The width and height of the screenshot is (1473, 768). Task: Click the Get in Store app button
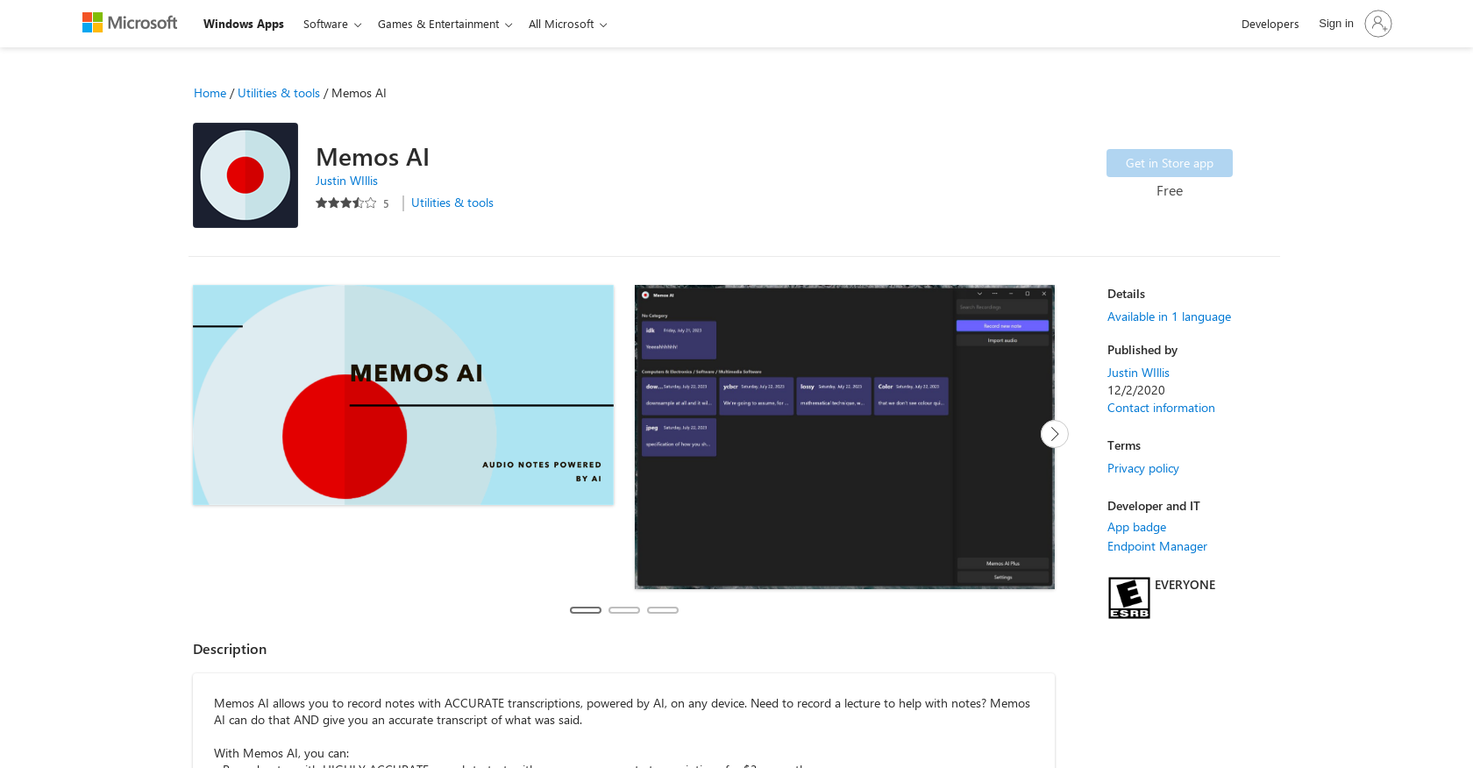pyautogui.click(x=1169, y=162)
